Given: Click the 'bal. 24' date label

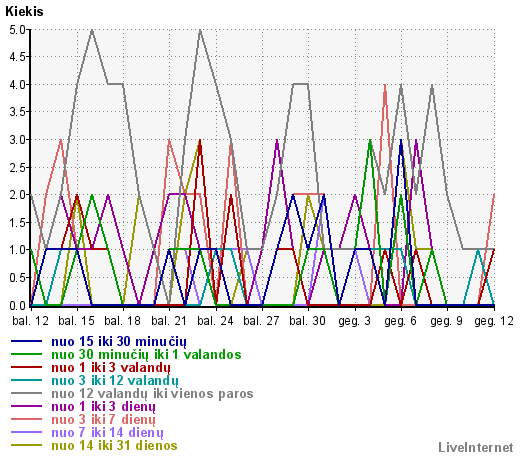Looking at the screenshot, I should [x=215, y=321].
